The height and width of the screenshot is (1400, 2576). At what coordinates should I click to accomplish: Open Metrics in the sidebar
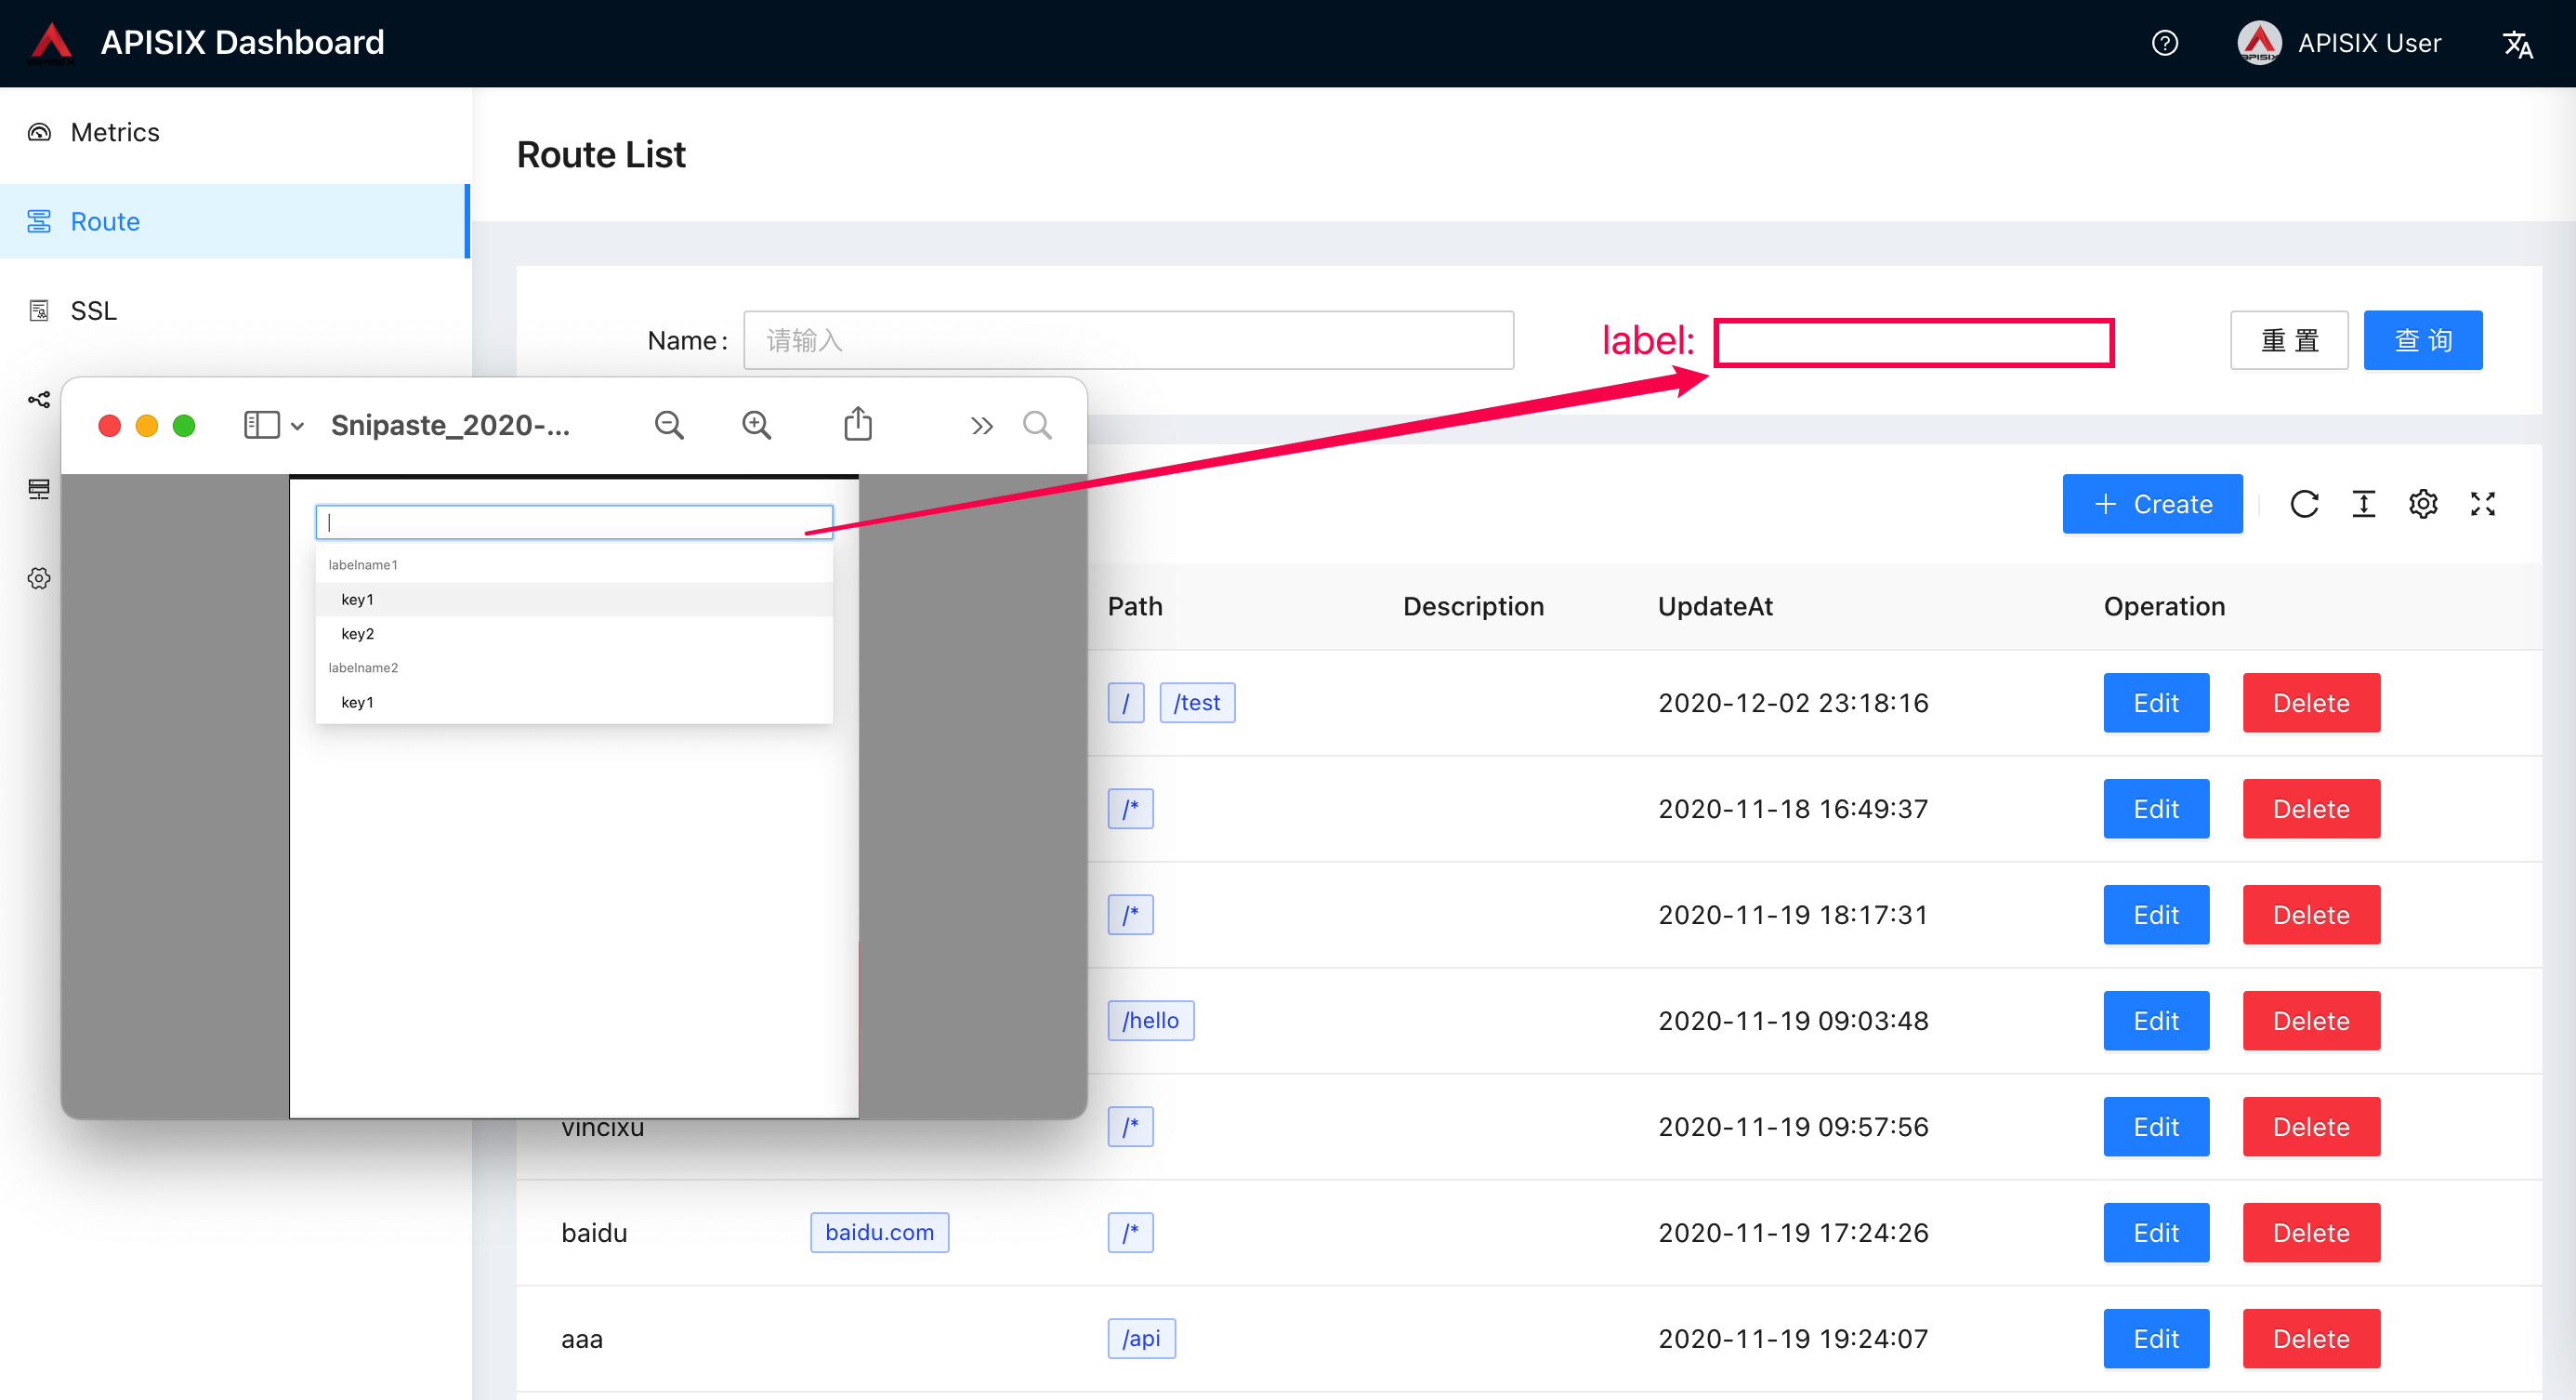[x=114, y=132]
